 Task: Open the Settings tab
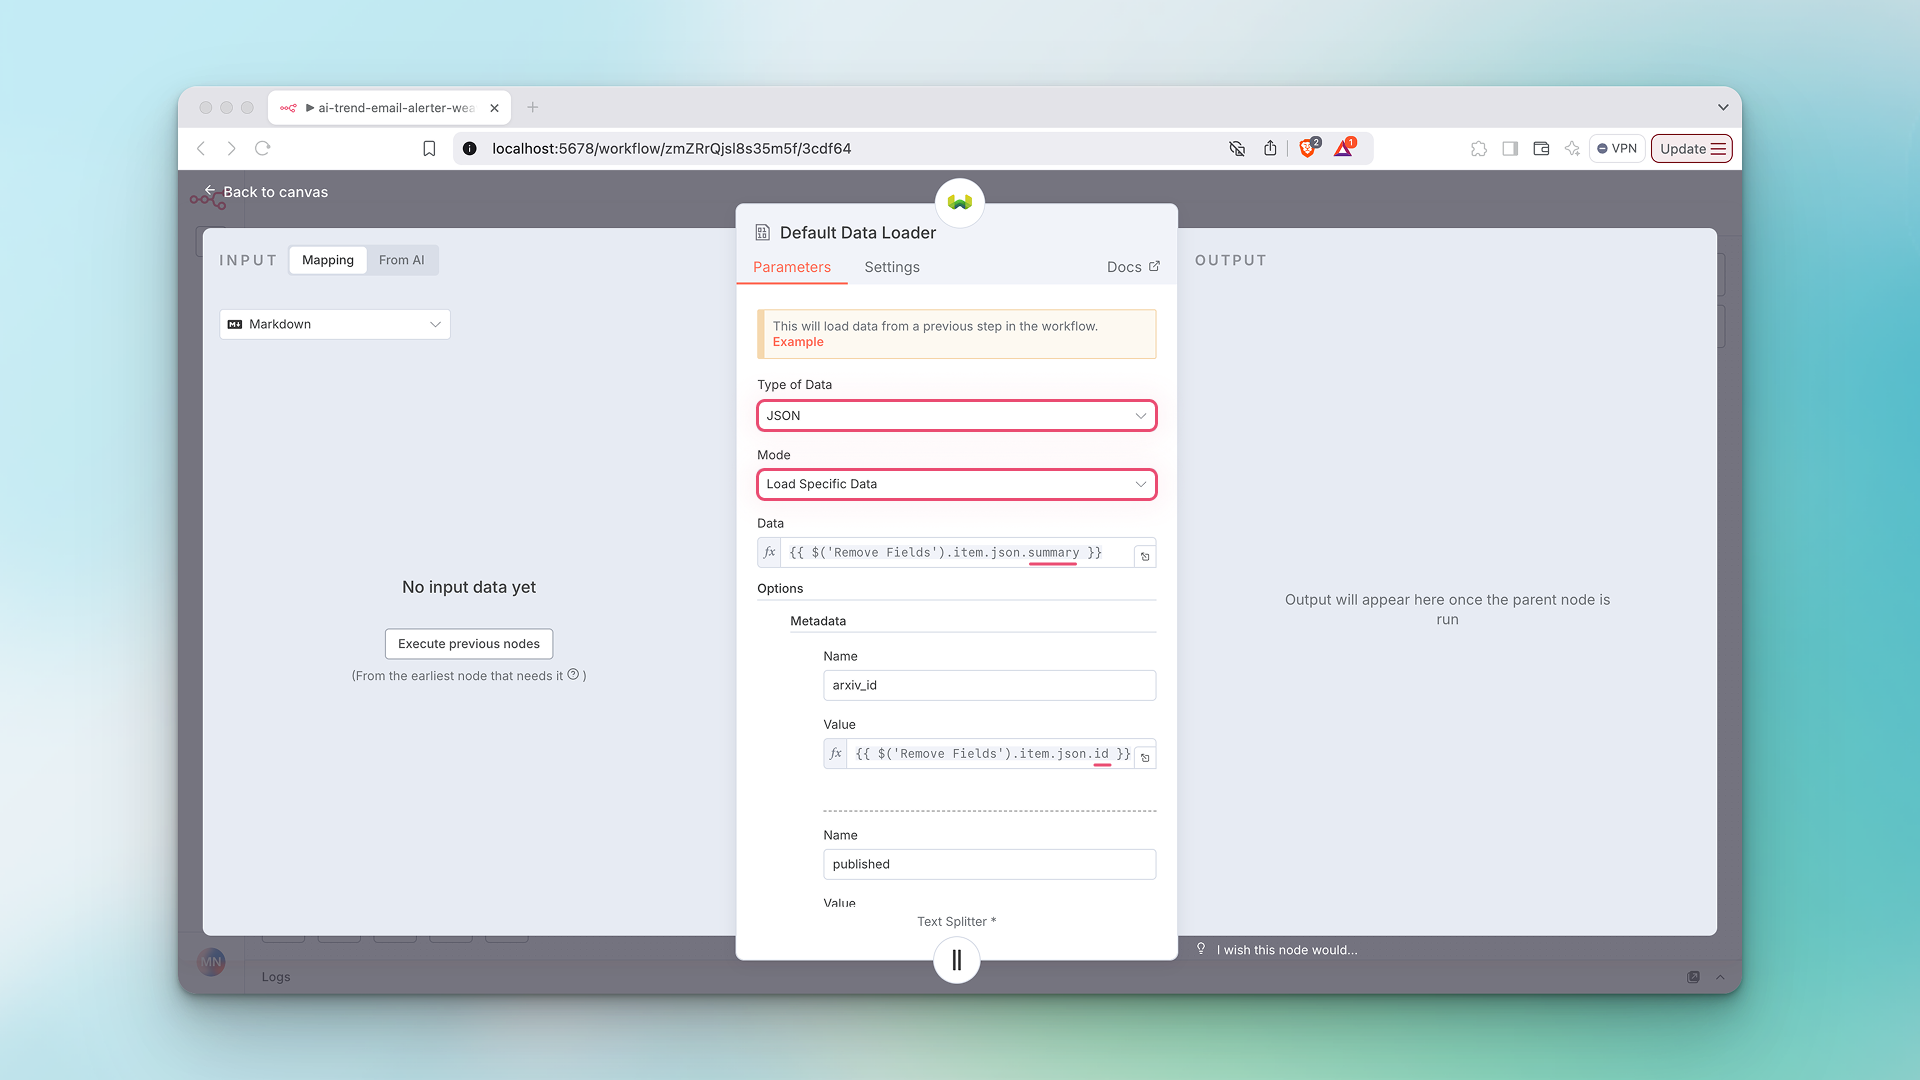(892, 267)
